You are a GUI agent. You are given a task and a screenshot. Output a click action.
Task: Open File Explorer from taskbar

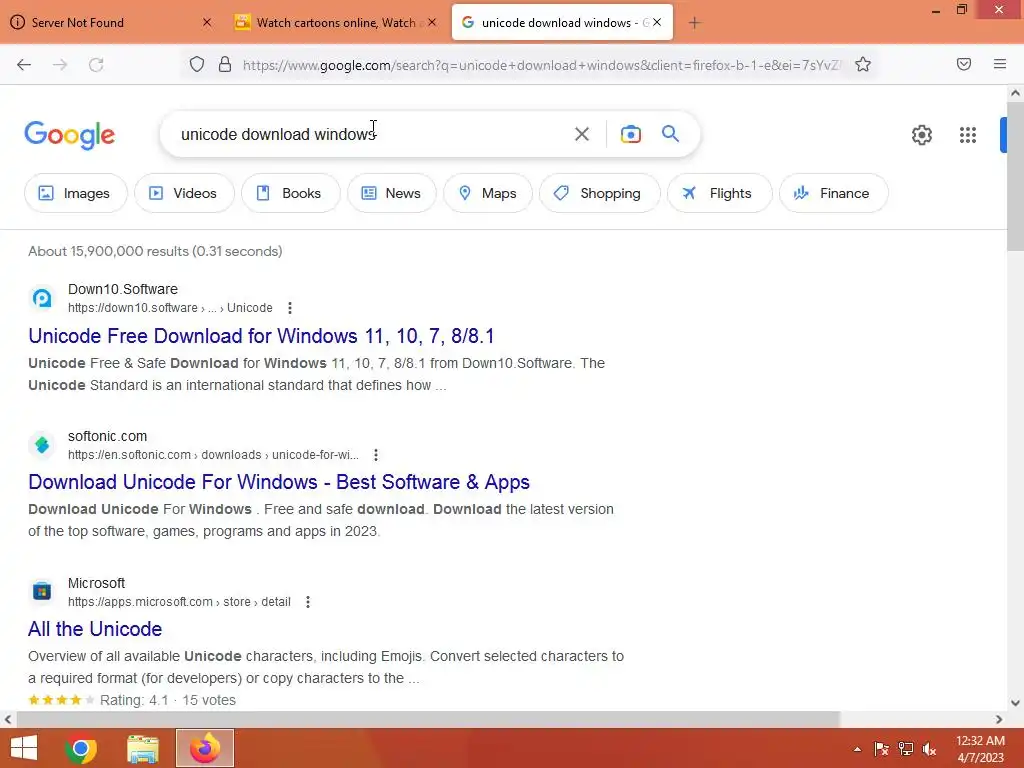143,748
